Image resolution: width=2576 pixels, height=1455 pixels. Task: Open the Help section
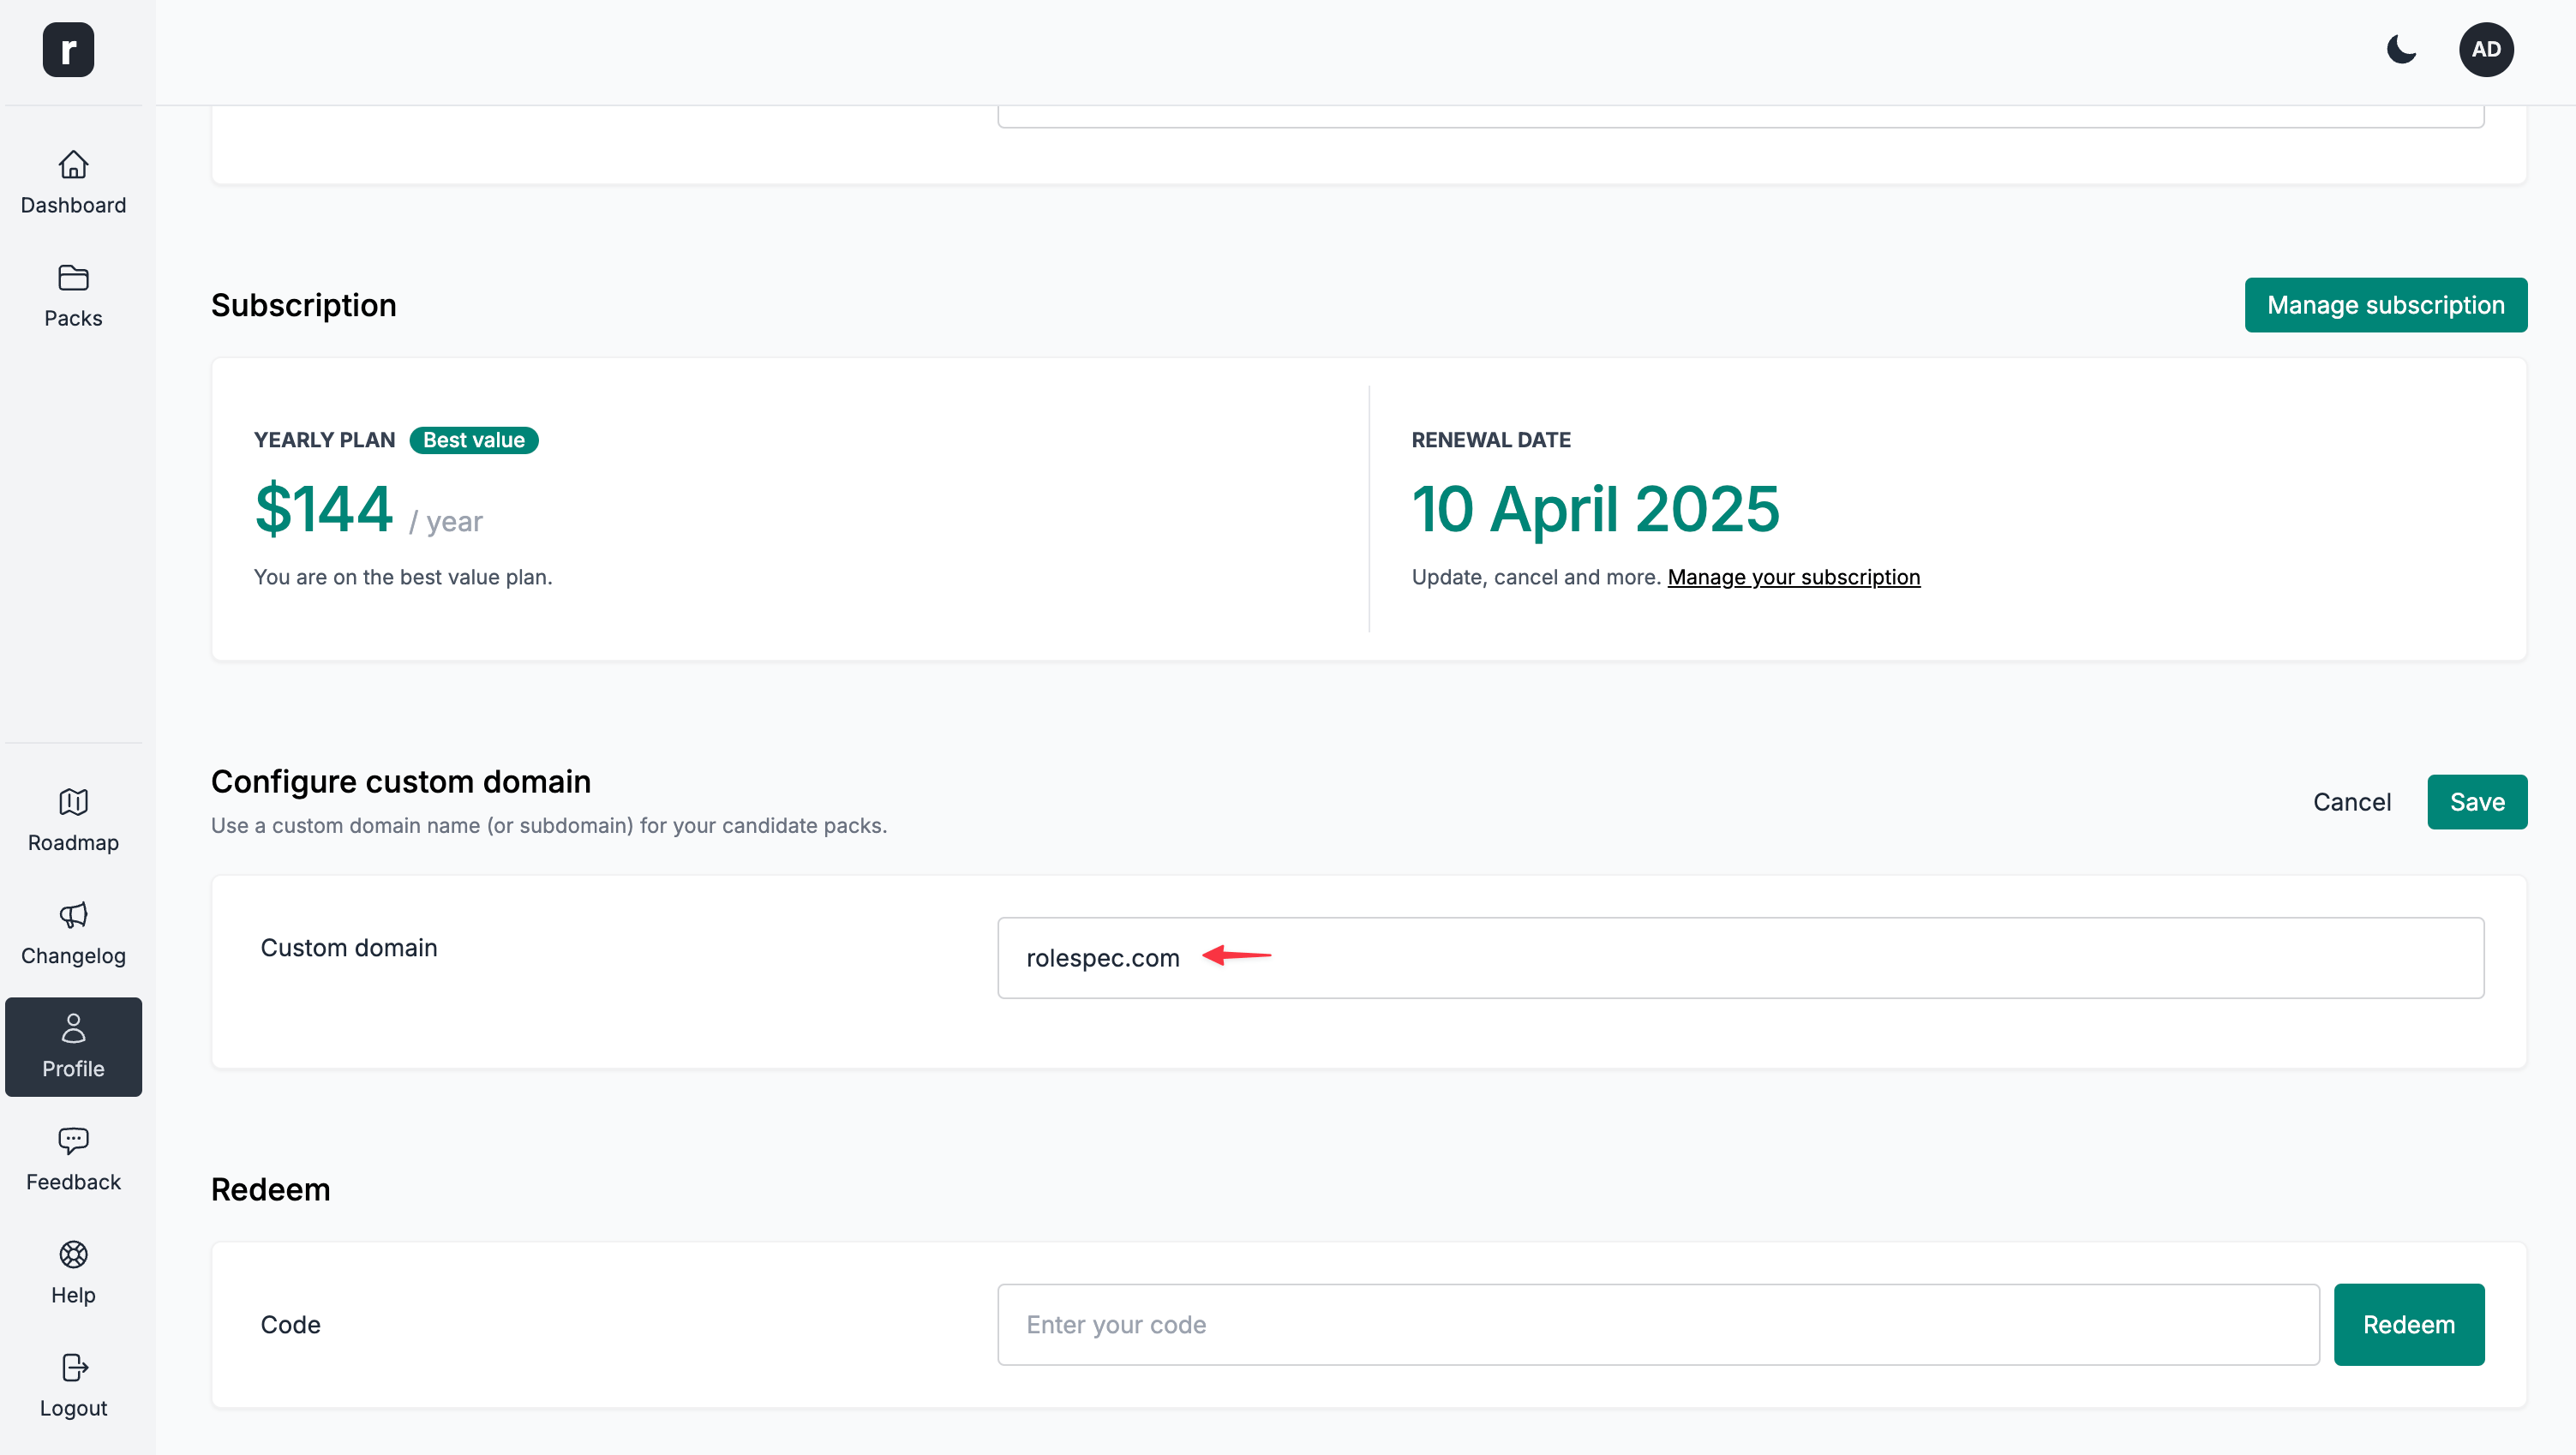73,1273
